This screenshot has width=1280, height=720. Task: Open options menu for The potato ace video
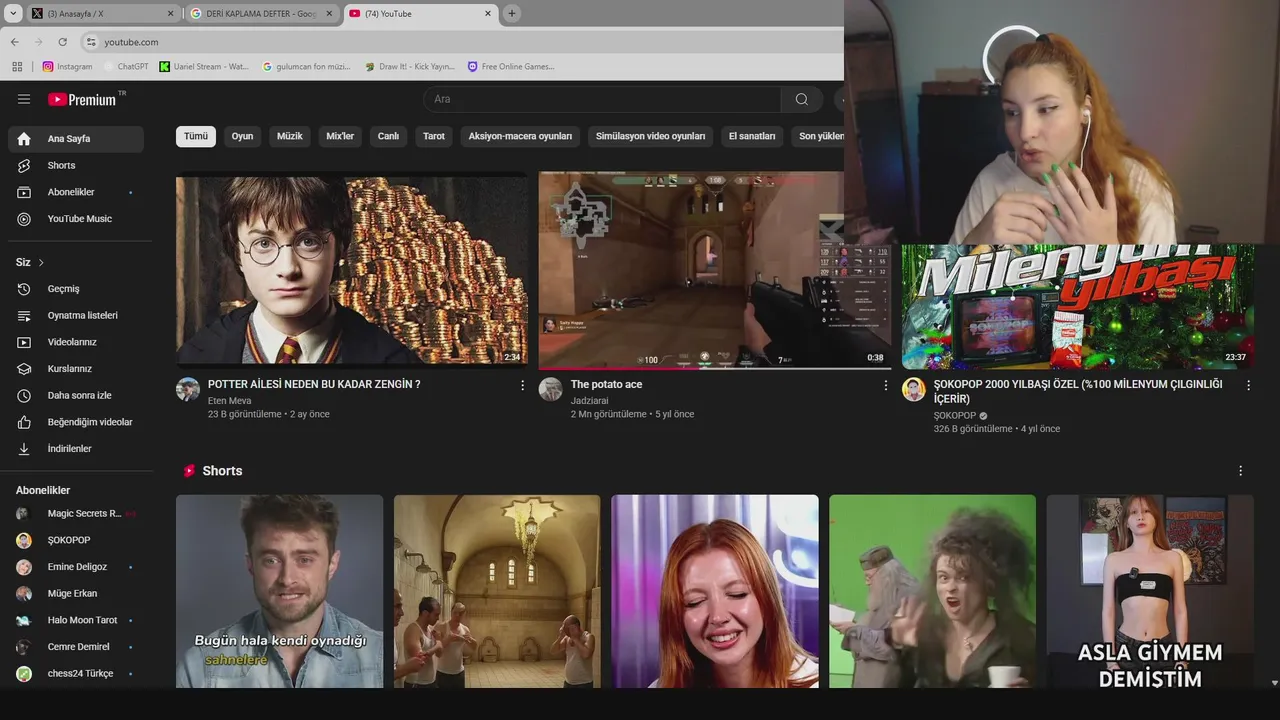[885, 385]
